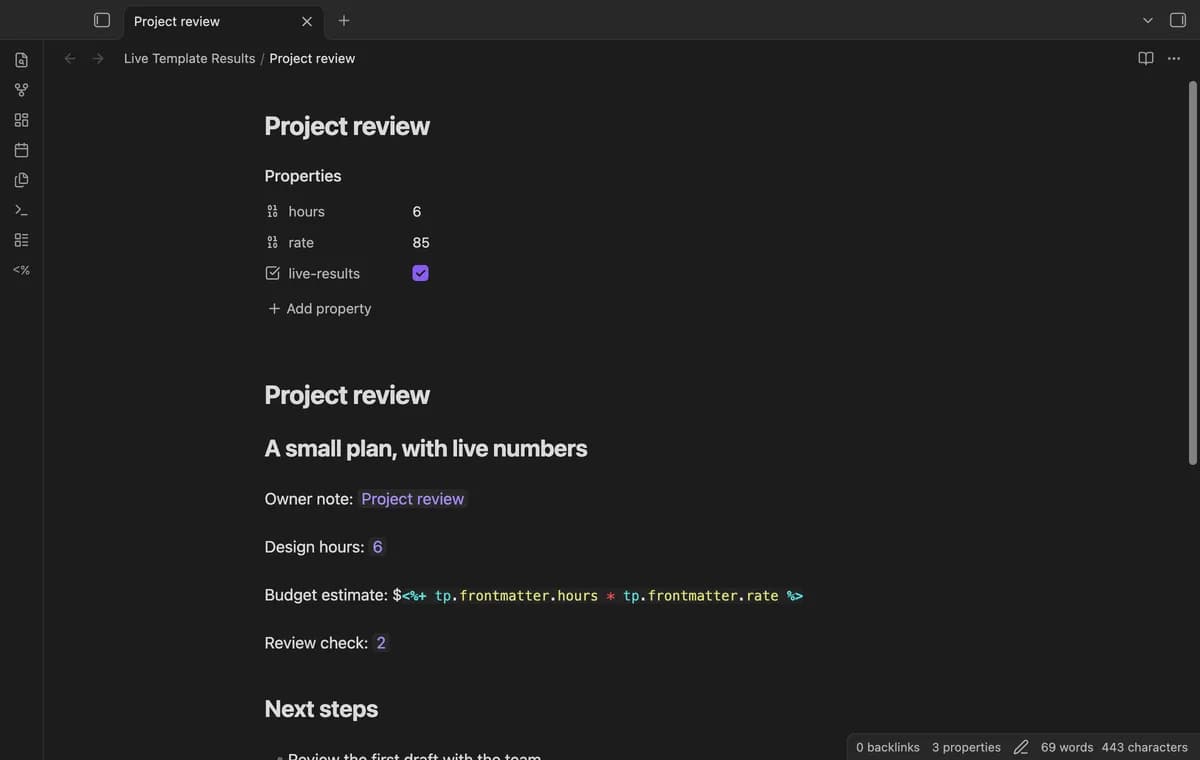The width and height of the screenshot is (1200, 760).
Task: Click the pencil edit-mode icon in status bar
Action: [x=1021, y=747]
